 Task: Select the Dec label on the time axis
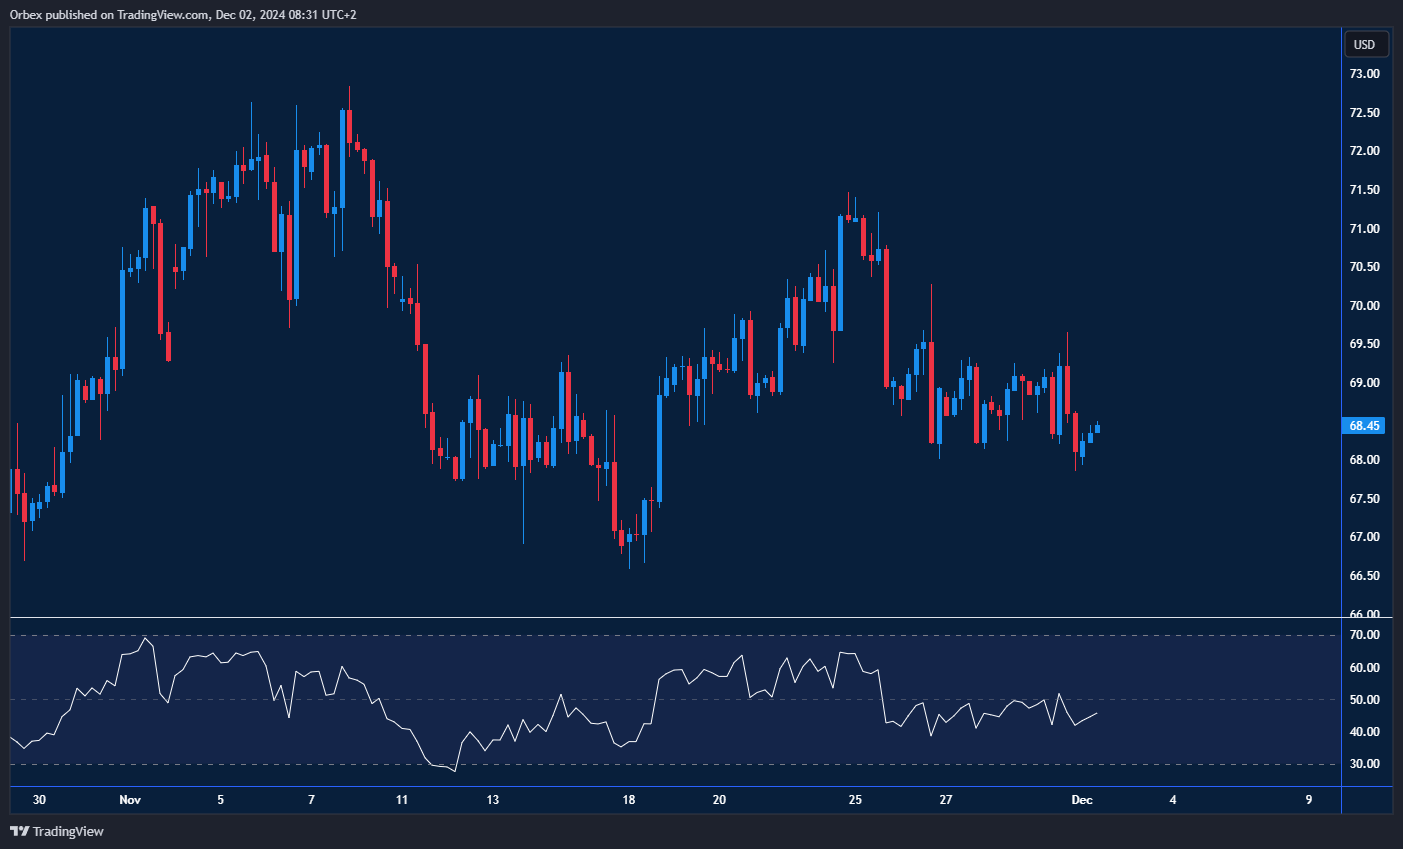(1082, 800)
